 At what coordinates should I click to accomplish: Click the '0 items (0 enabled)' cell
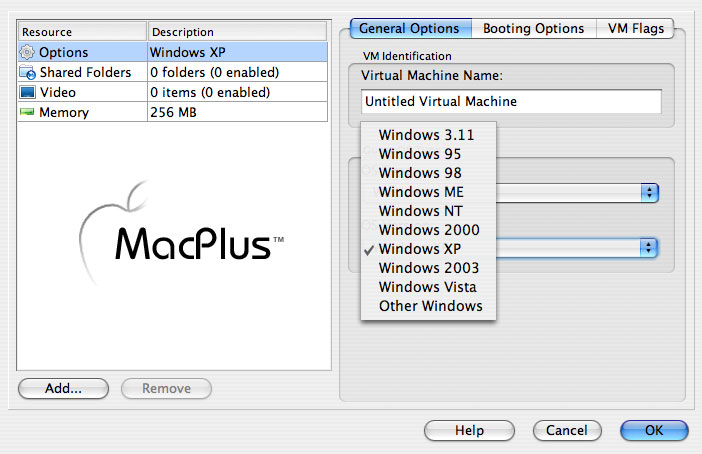point(237,92)
